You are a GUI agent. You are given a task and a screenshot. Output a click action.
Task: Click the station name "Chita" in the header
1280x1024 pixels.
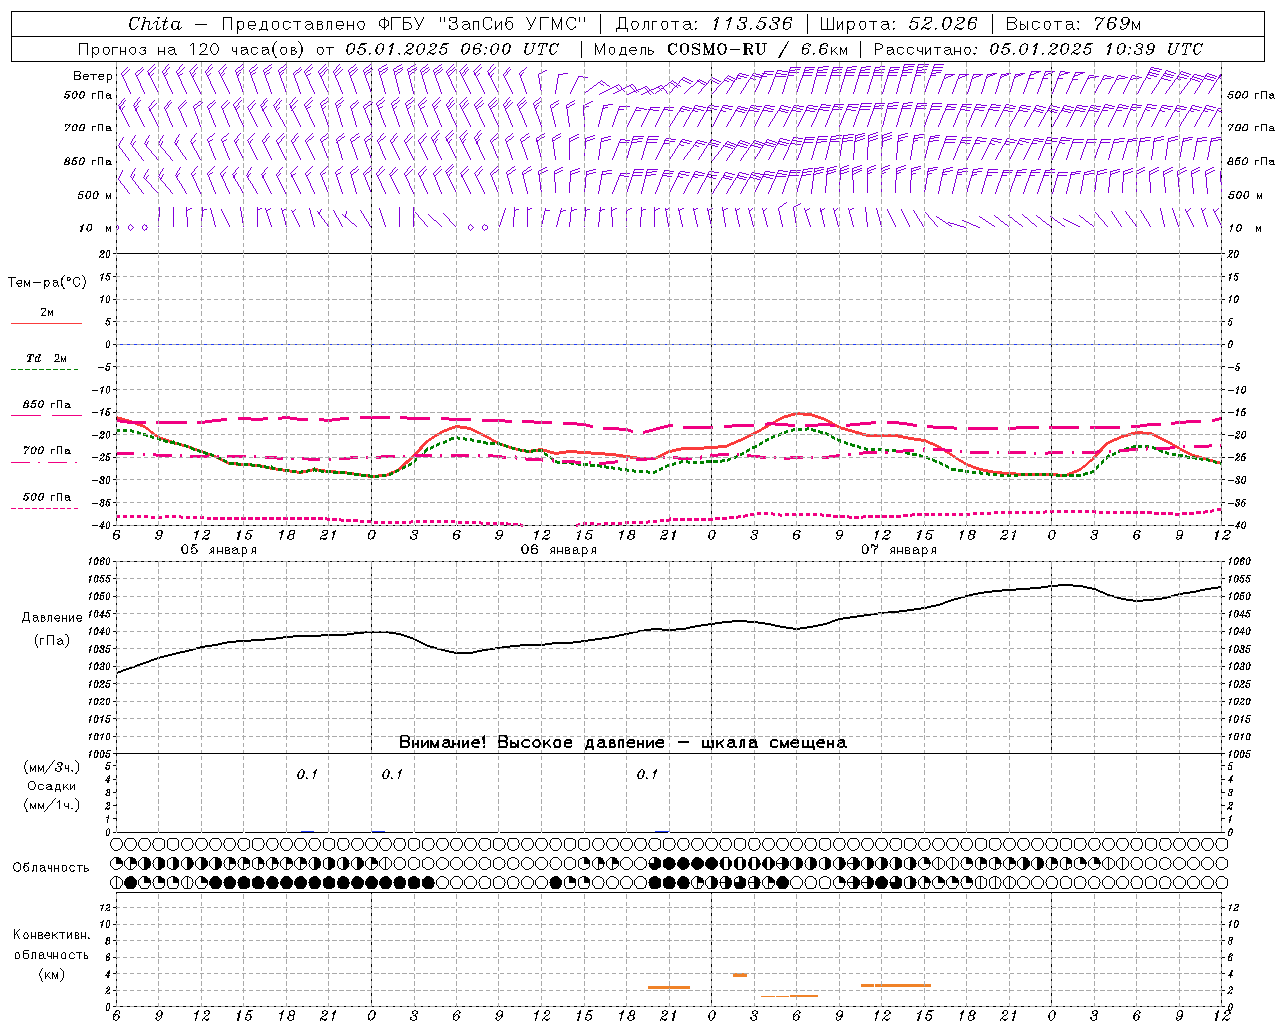(155, 24)
